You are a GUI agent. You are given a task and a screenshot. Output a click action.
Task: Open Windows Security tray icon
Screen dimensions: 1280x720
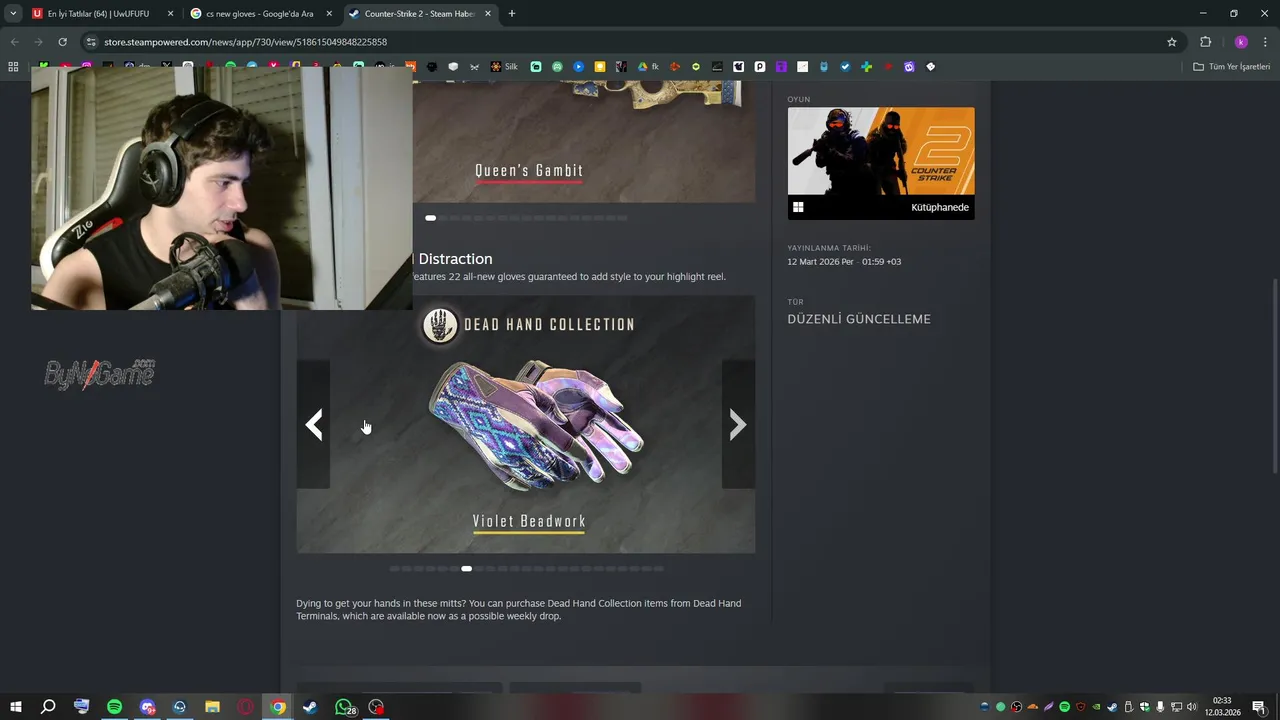1144,707
